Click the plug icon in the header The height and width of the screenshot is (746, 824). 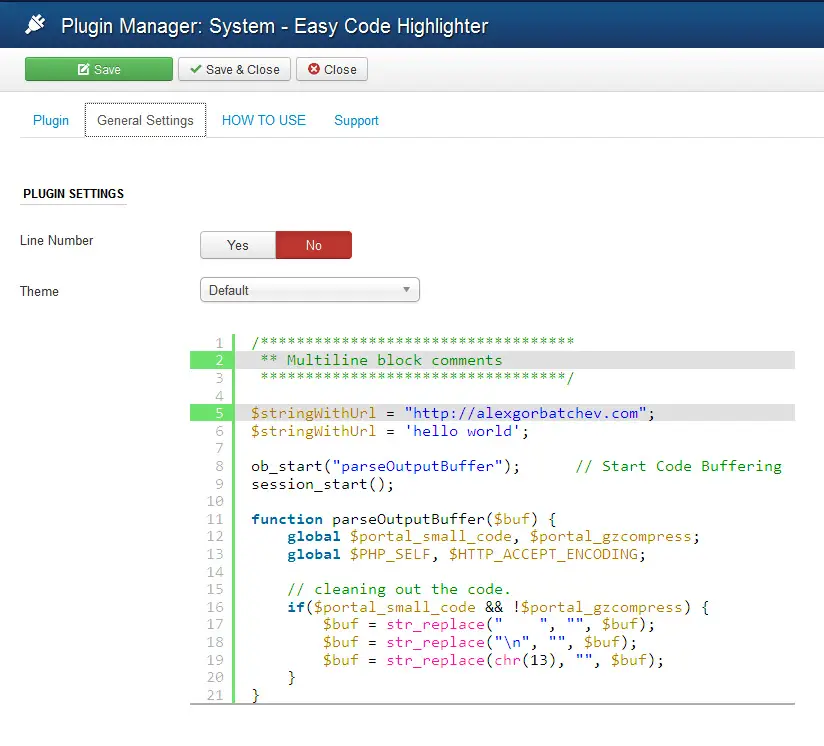[35, 25]
